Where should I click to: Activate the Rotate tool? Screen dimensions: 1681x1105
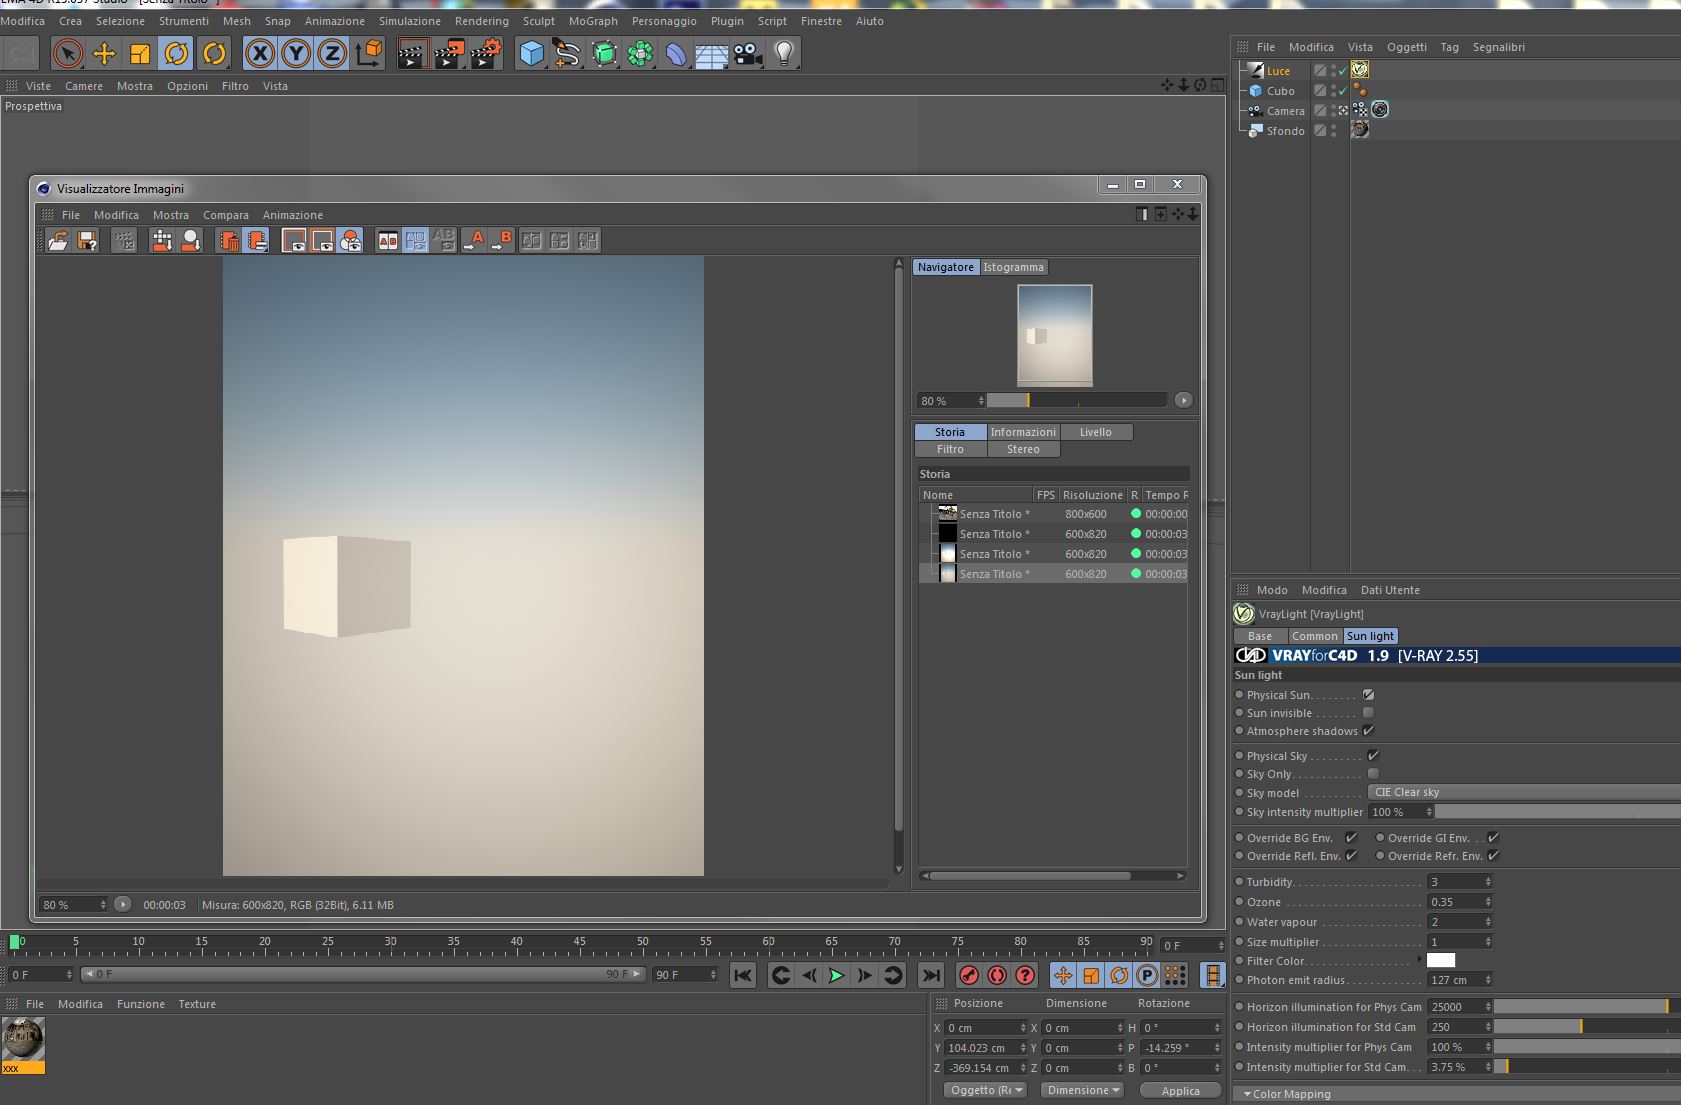point(176,53)
